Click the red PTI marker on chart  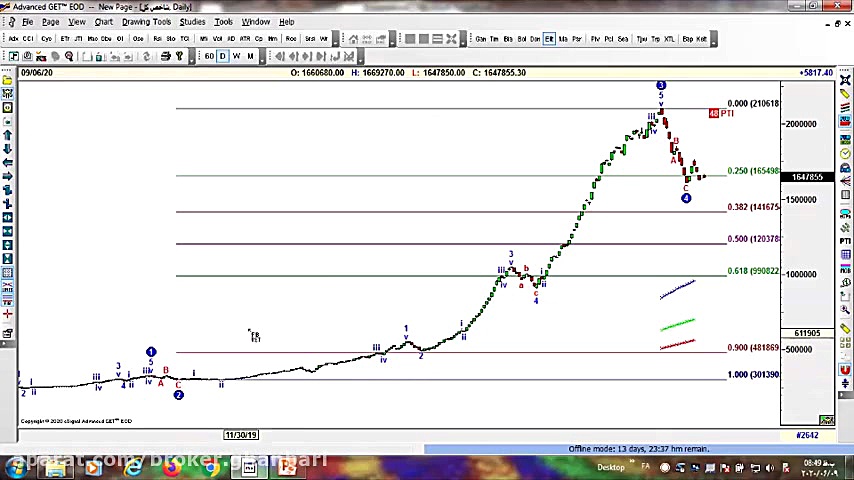tap(721, 113)
